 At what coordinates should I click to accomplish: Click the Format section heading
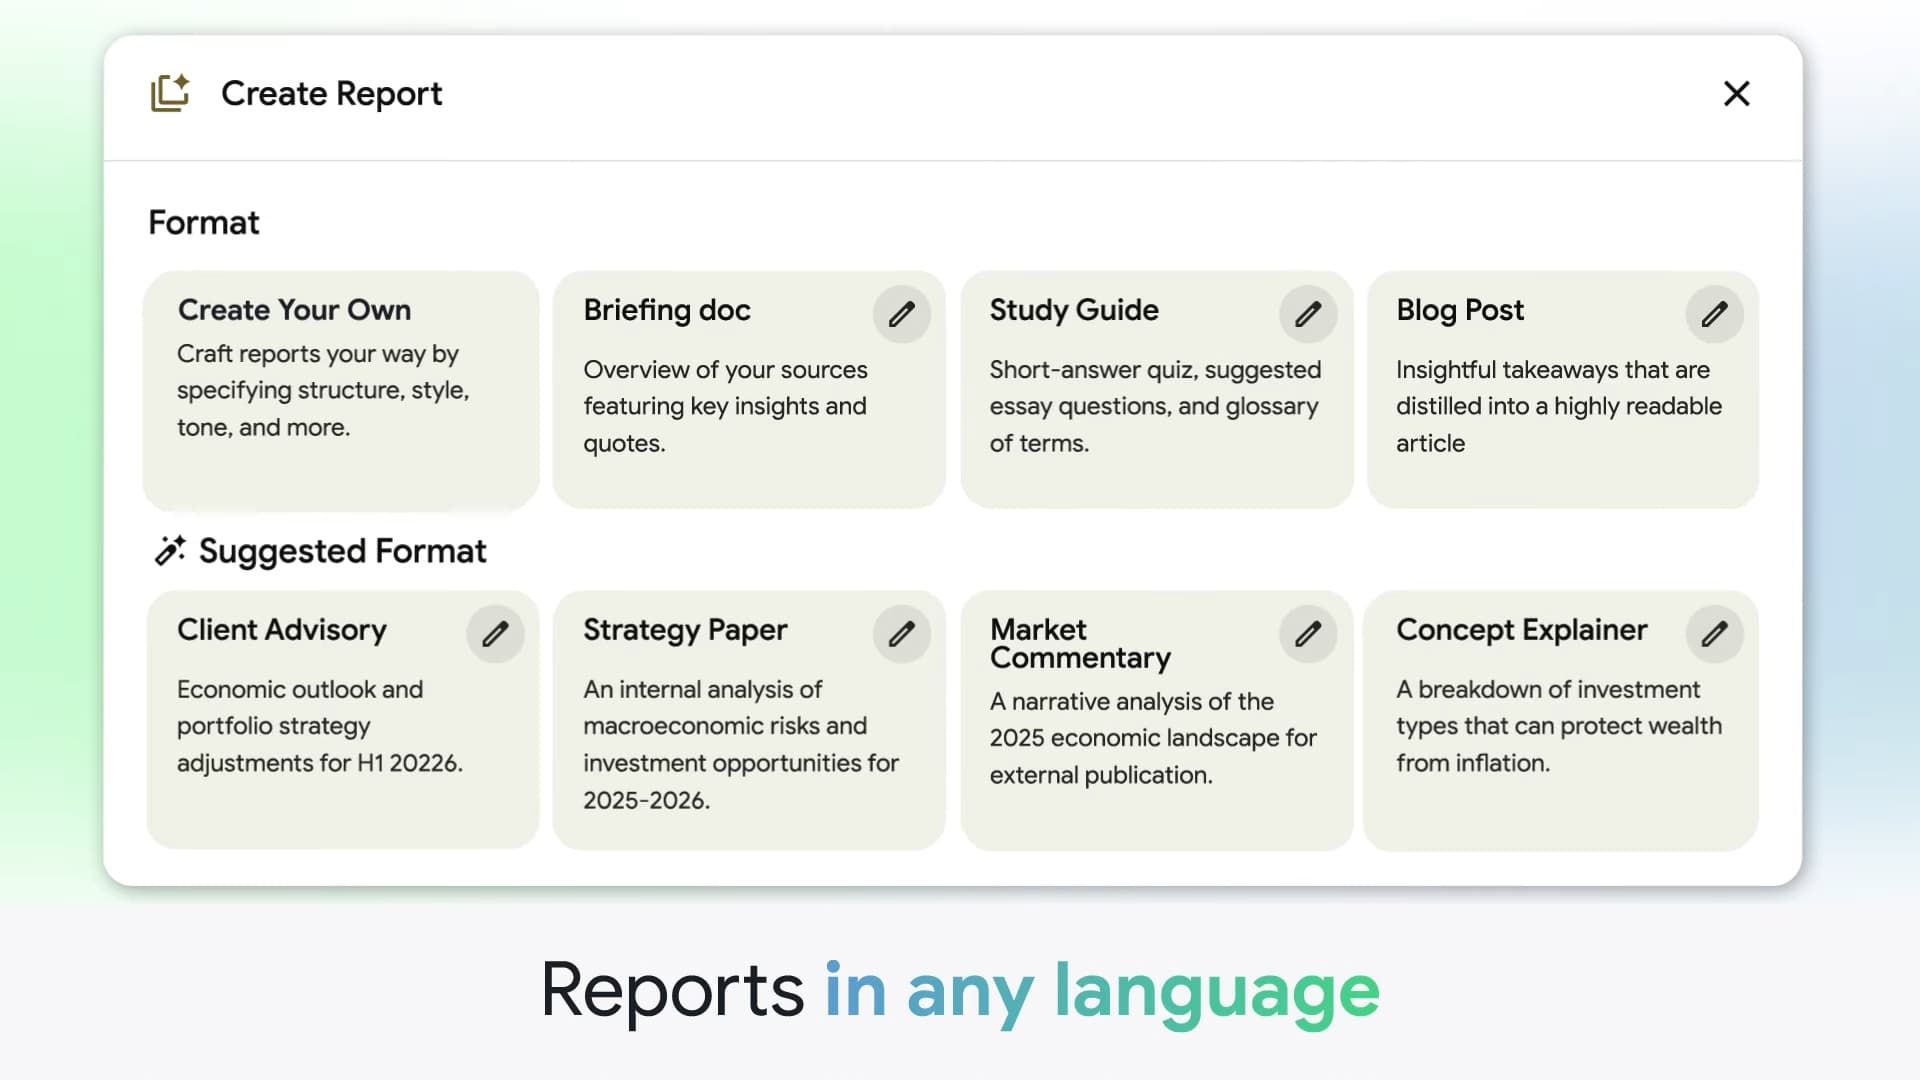pos(204,222)
